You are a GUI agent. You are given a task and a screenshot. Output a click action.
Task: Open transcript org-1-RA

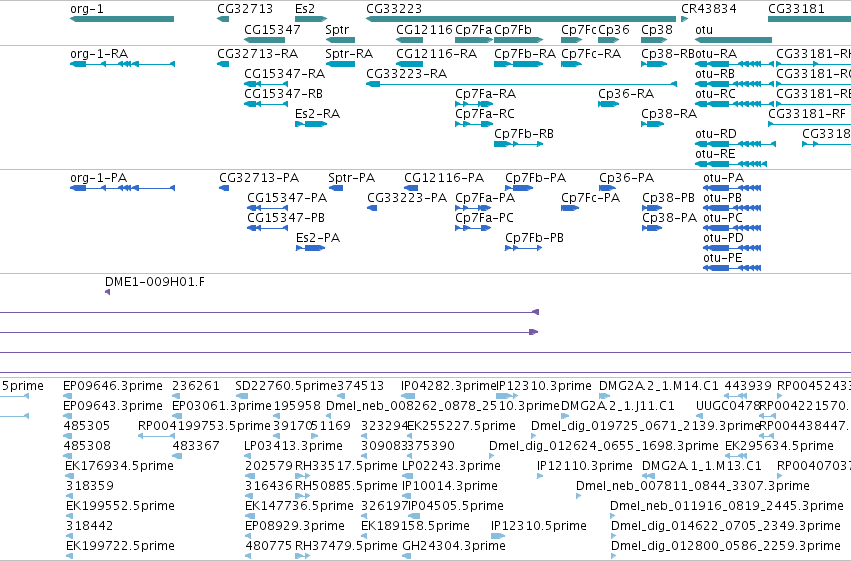[x=122, y=64]
